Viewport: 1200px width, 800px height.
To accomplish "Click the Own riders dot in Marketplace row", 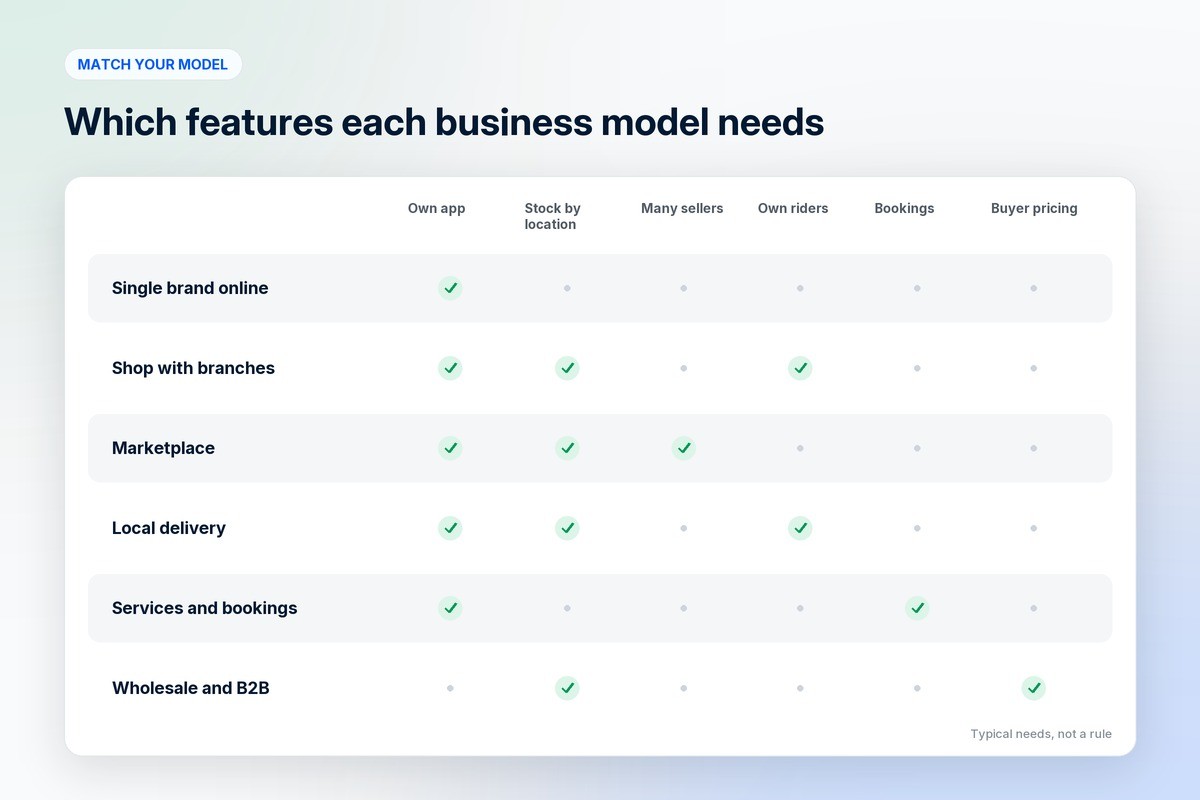I will click(800, 448).
